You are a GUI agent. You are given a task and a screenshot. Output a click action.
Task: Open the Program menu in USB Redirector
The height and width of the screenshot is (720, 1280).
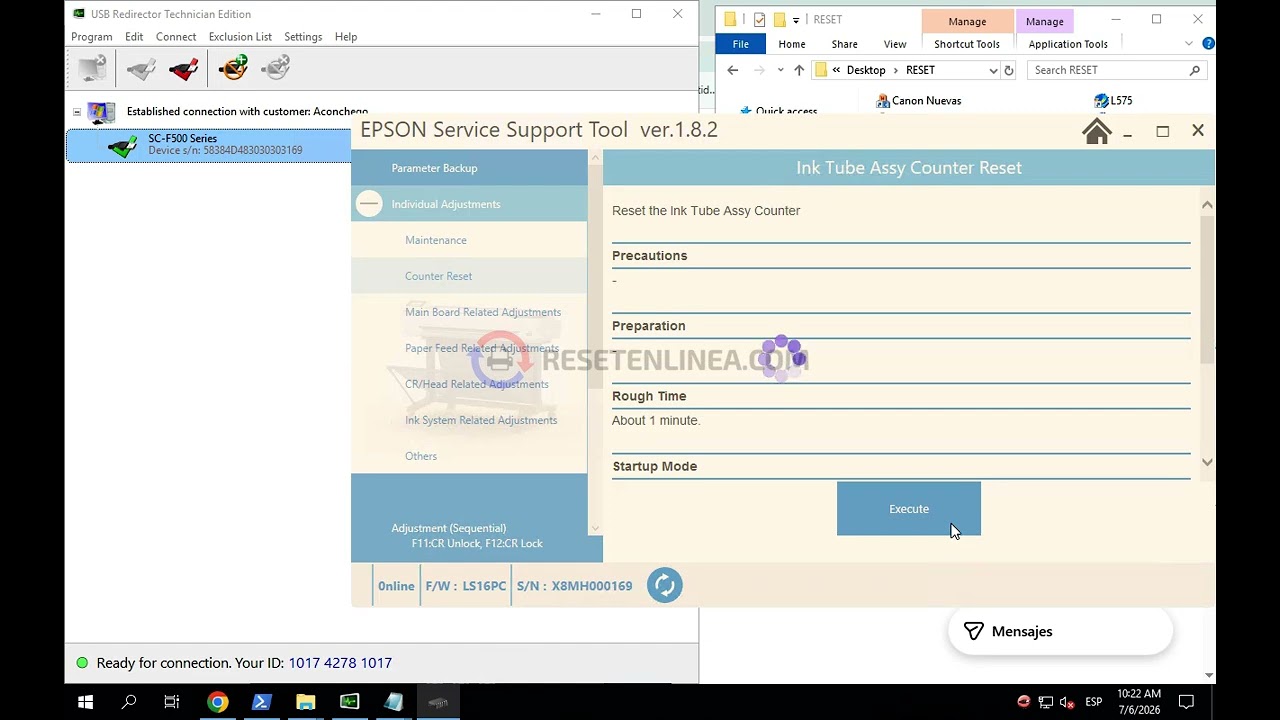tap(92, 37)
